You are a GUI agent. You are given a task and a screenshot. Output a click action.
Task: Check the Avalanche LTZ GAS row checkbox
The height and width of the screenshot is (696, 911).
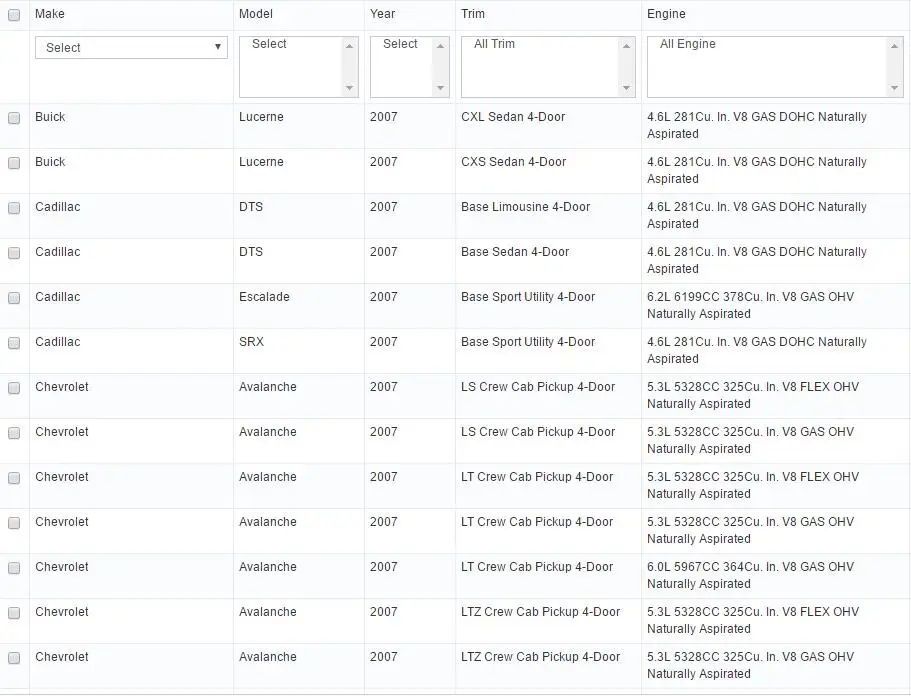(x=14, y=658)
